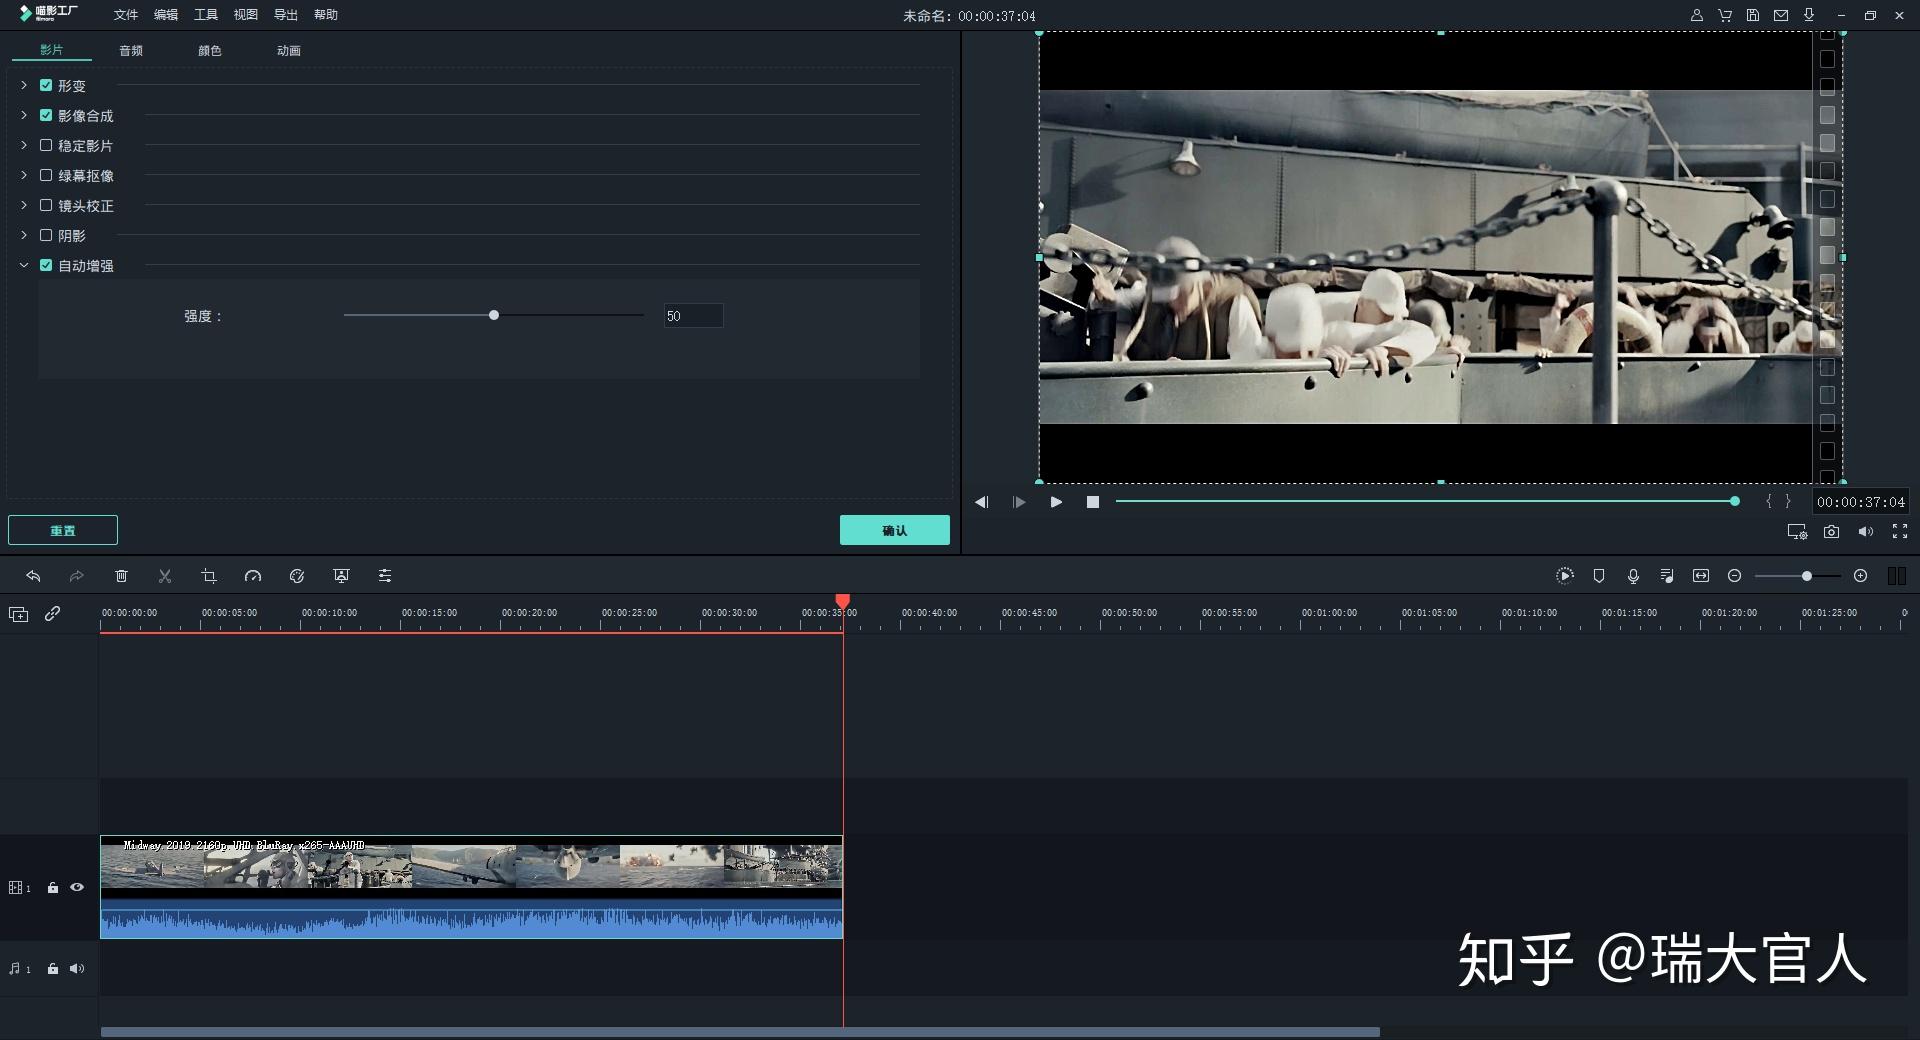This screenshot has height=1040, width=1920.
Task: Lock video track 1
Action: (53, 887)
